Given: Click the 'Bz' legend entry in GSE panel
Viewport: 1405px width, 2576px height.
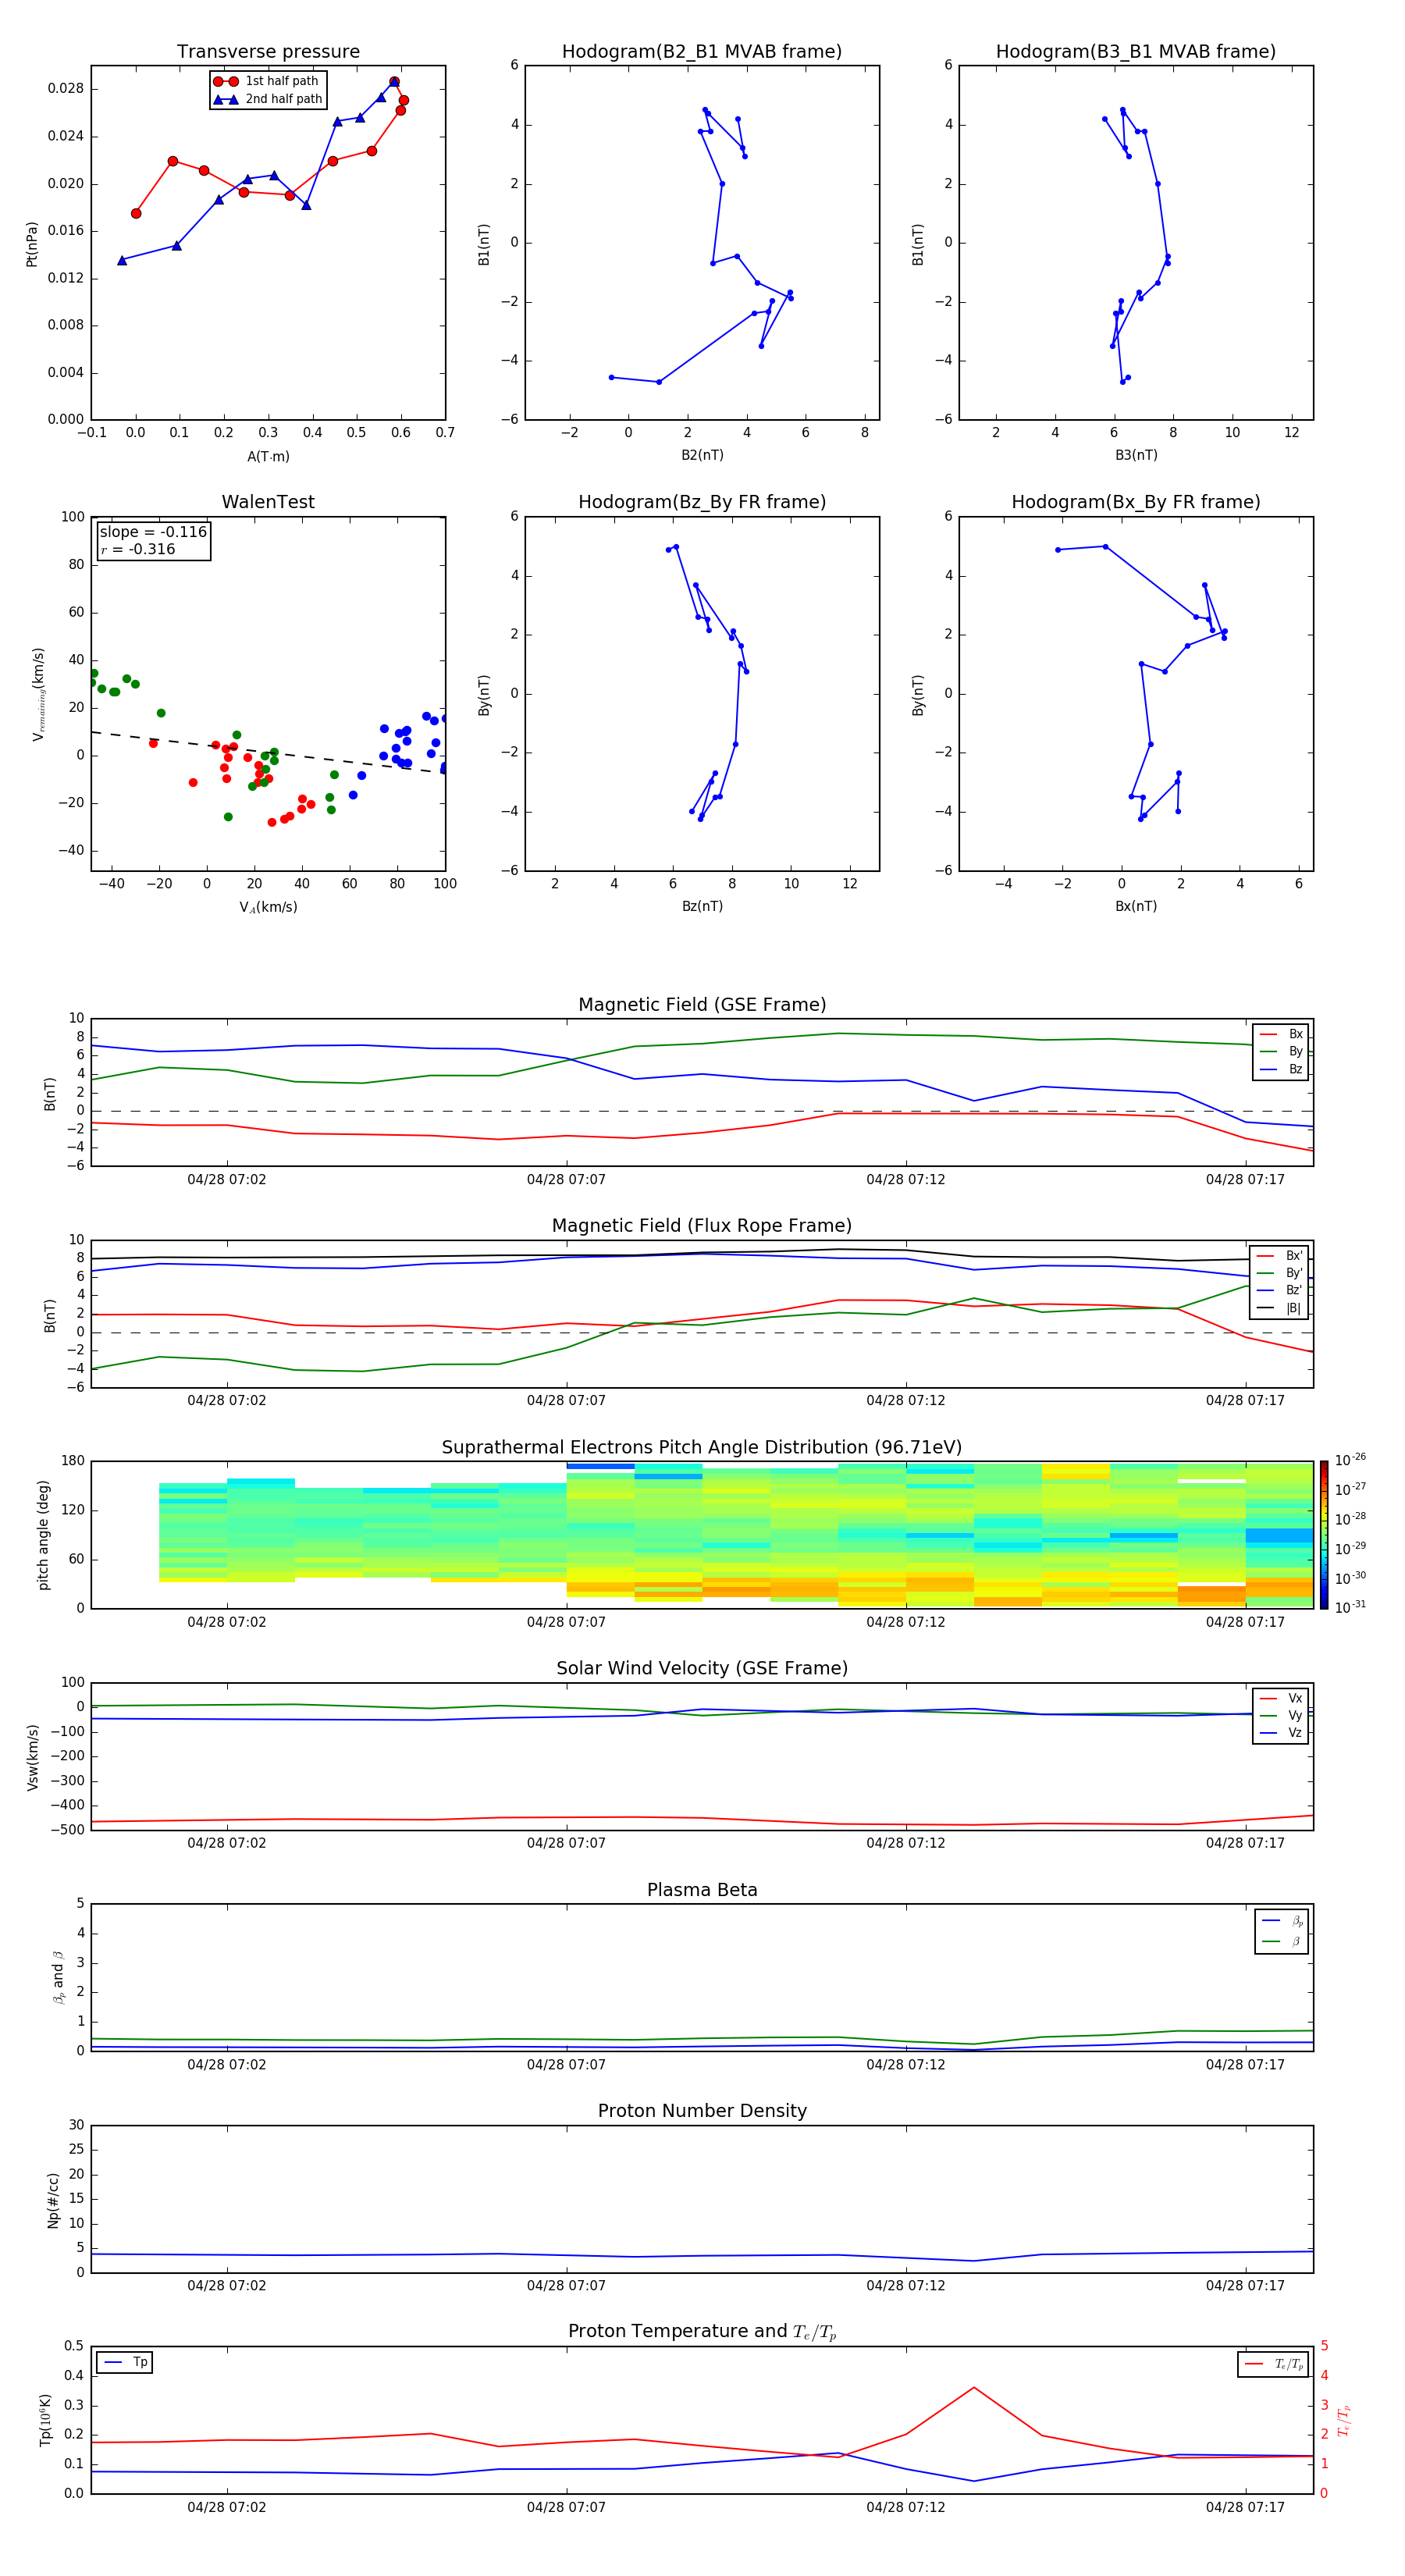Looking at the screenshot, I should click(1282, 1069).
